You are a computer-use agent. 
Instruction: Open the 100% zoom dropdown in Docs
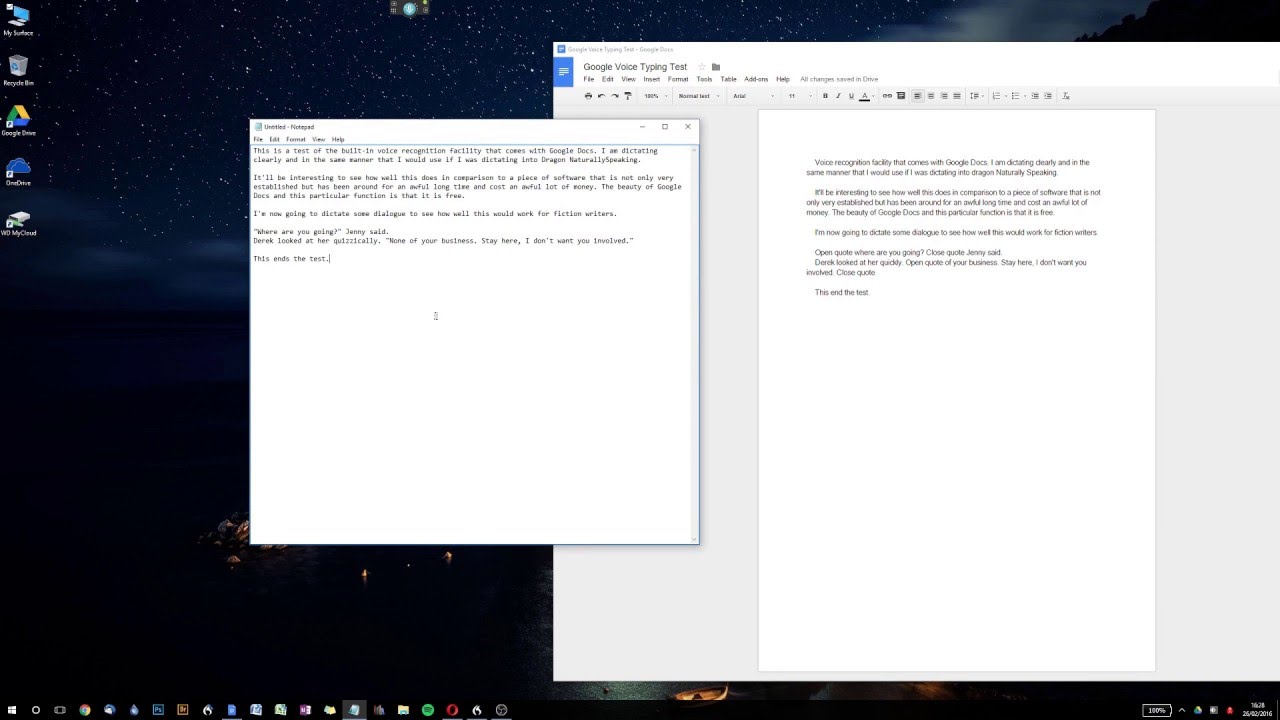coord(654,96)
